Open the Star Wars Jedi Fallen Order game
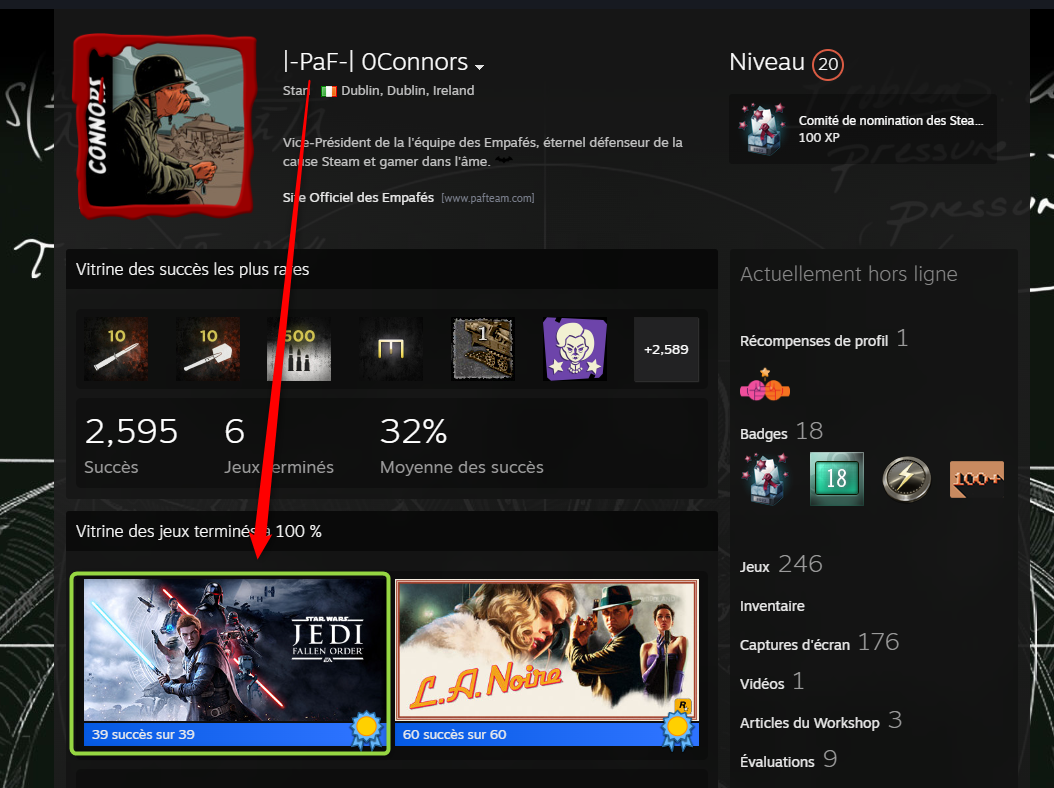 tap(235, 650)
